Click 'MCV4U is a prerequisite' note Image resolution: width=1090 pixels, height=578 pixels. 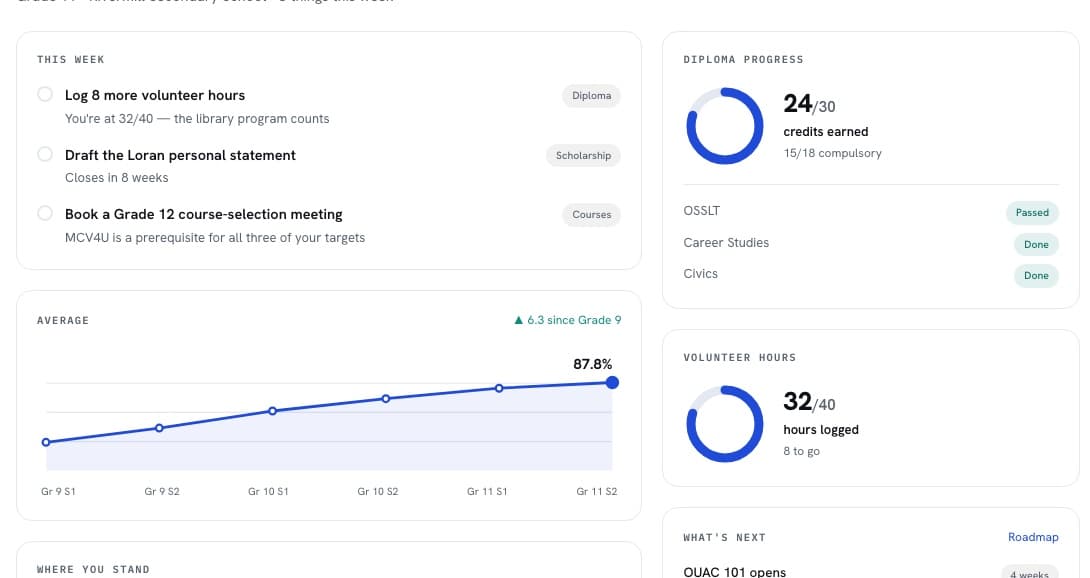pyautogui.click(x=215, y=237)
